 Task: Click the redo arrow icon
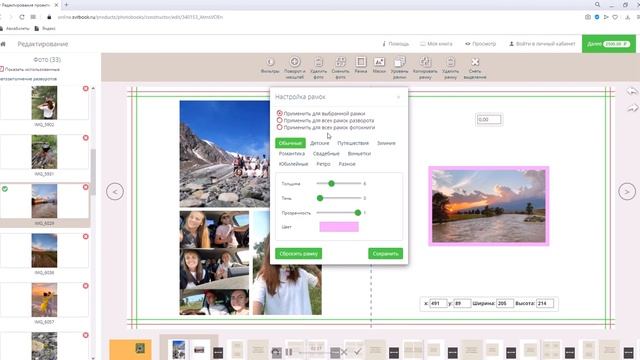coord(632,108)
